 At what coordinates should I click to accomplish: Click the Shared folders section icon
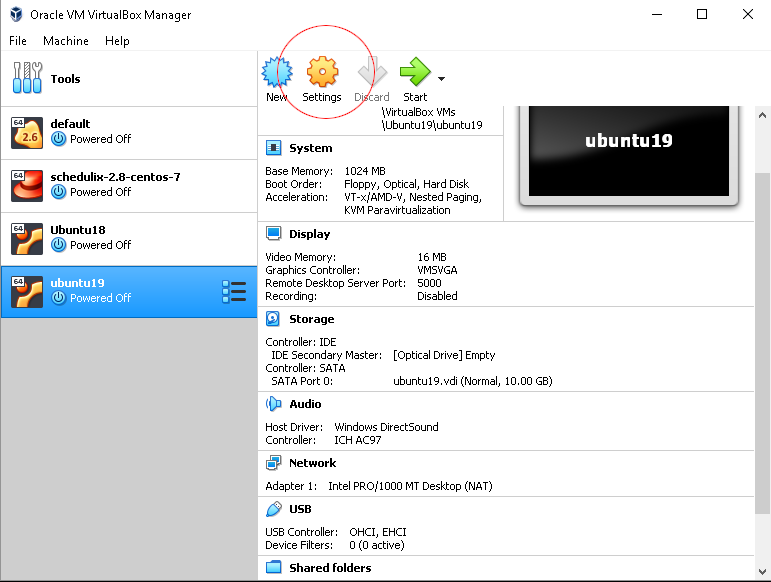point(273,567)
